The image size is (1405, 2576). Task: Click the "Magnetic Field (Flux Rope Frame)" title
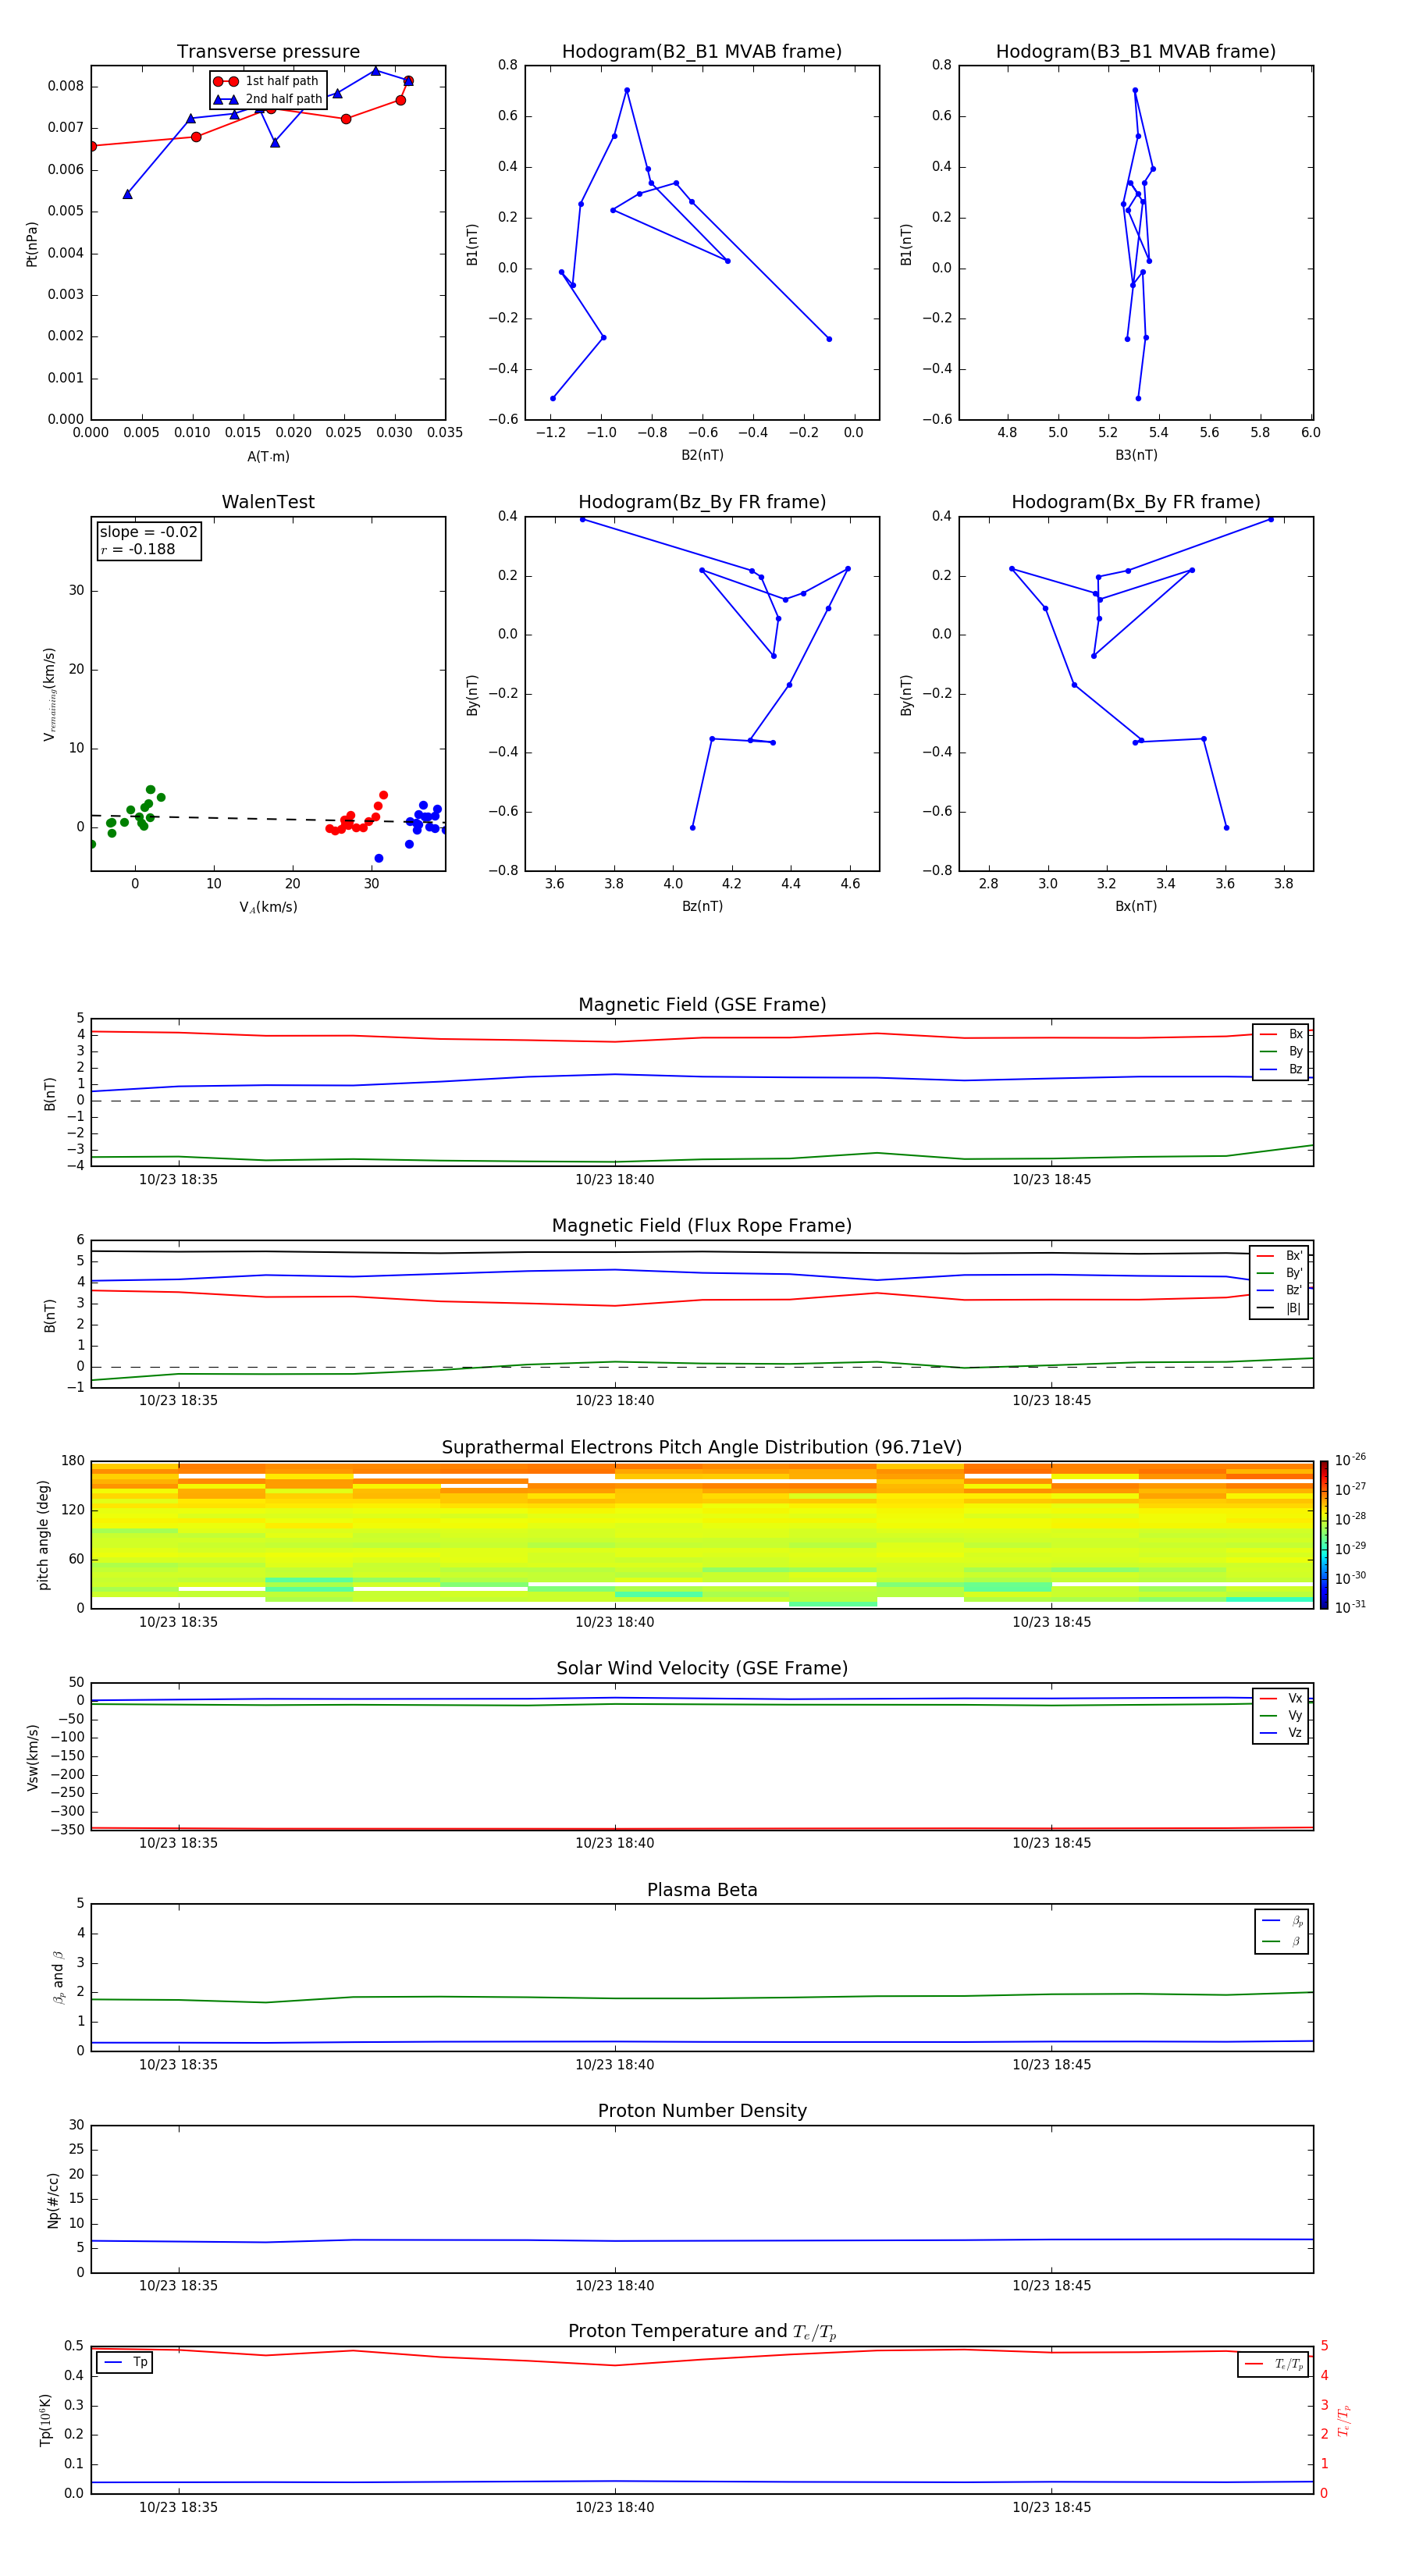pos(702,1226)
